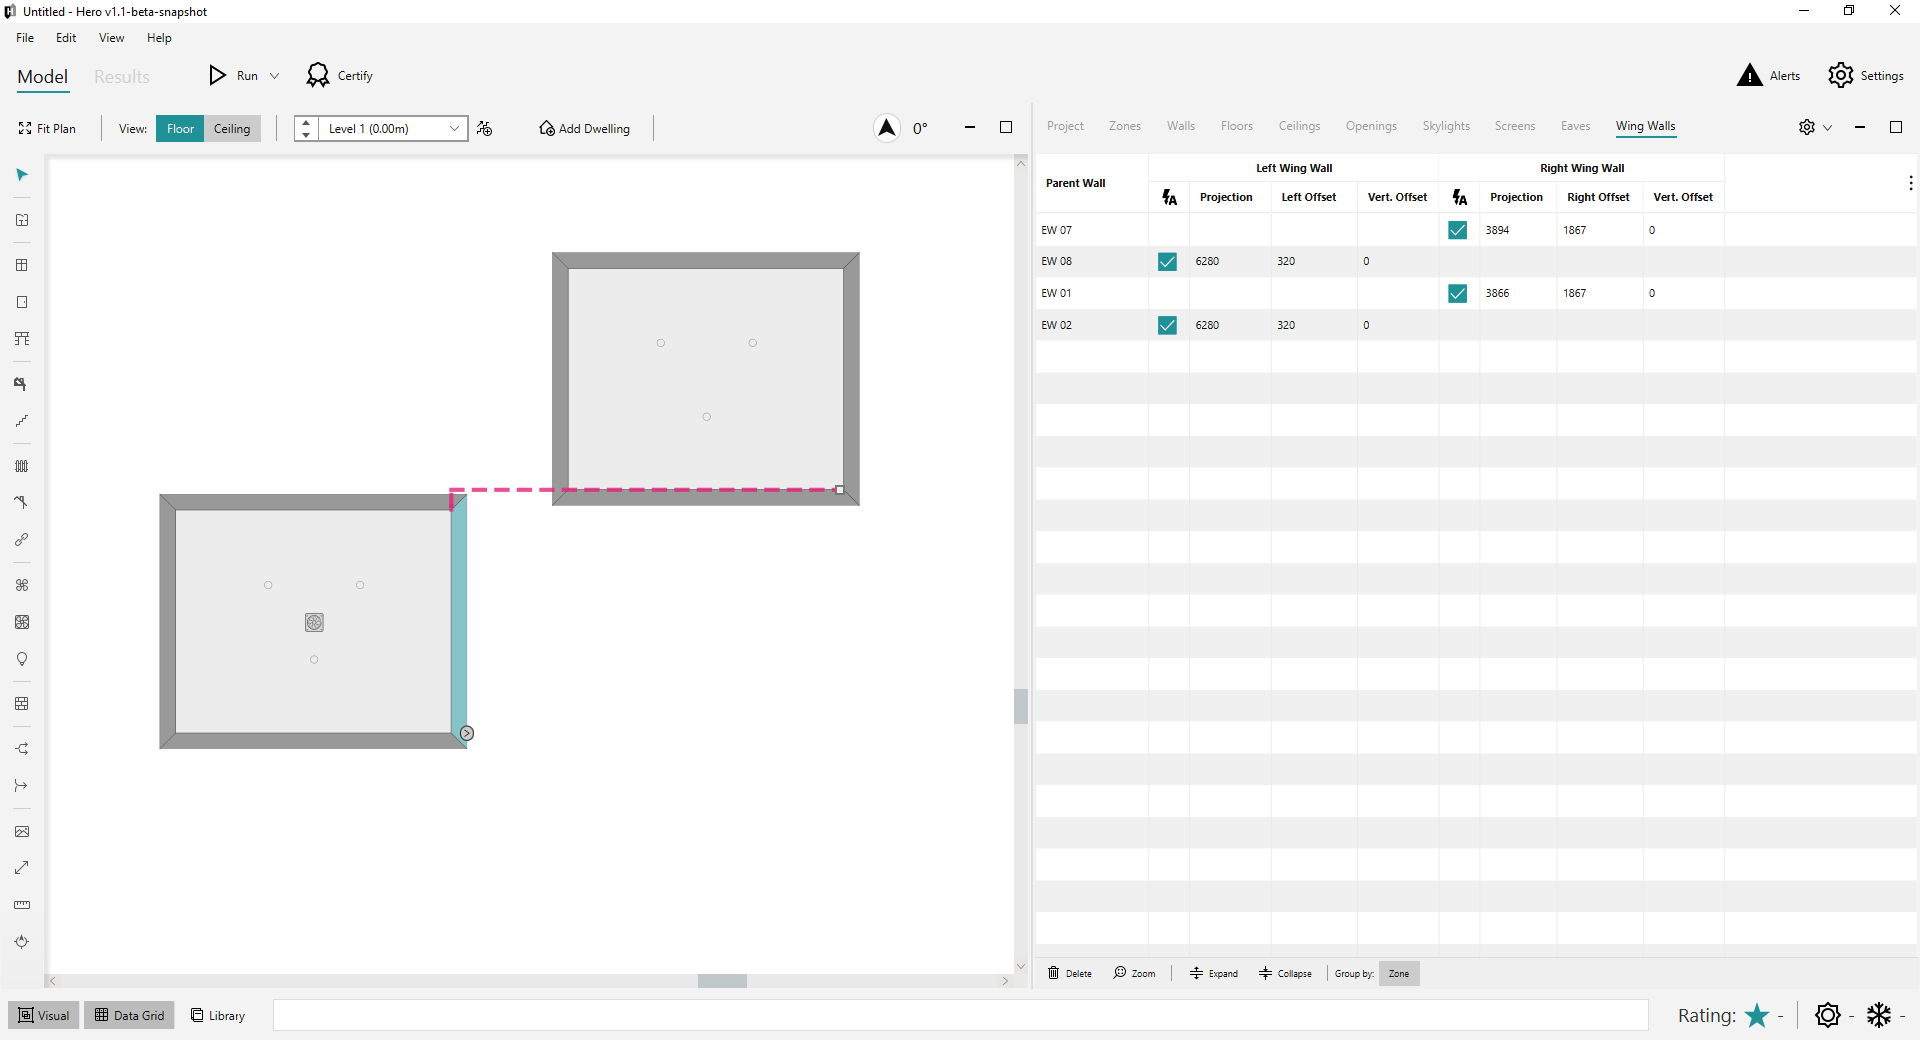Click the north arrow compass icon
Image resolution: width=1920 pixels, height=1040 pixels.
coord(886,128)
